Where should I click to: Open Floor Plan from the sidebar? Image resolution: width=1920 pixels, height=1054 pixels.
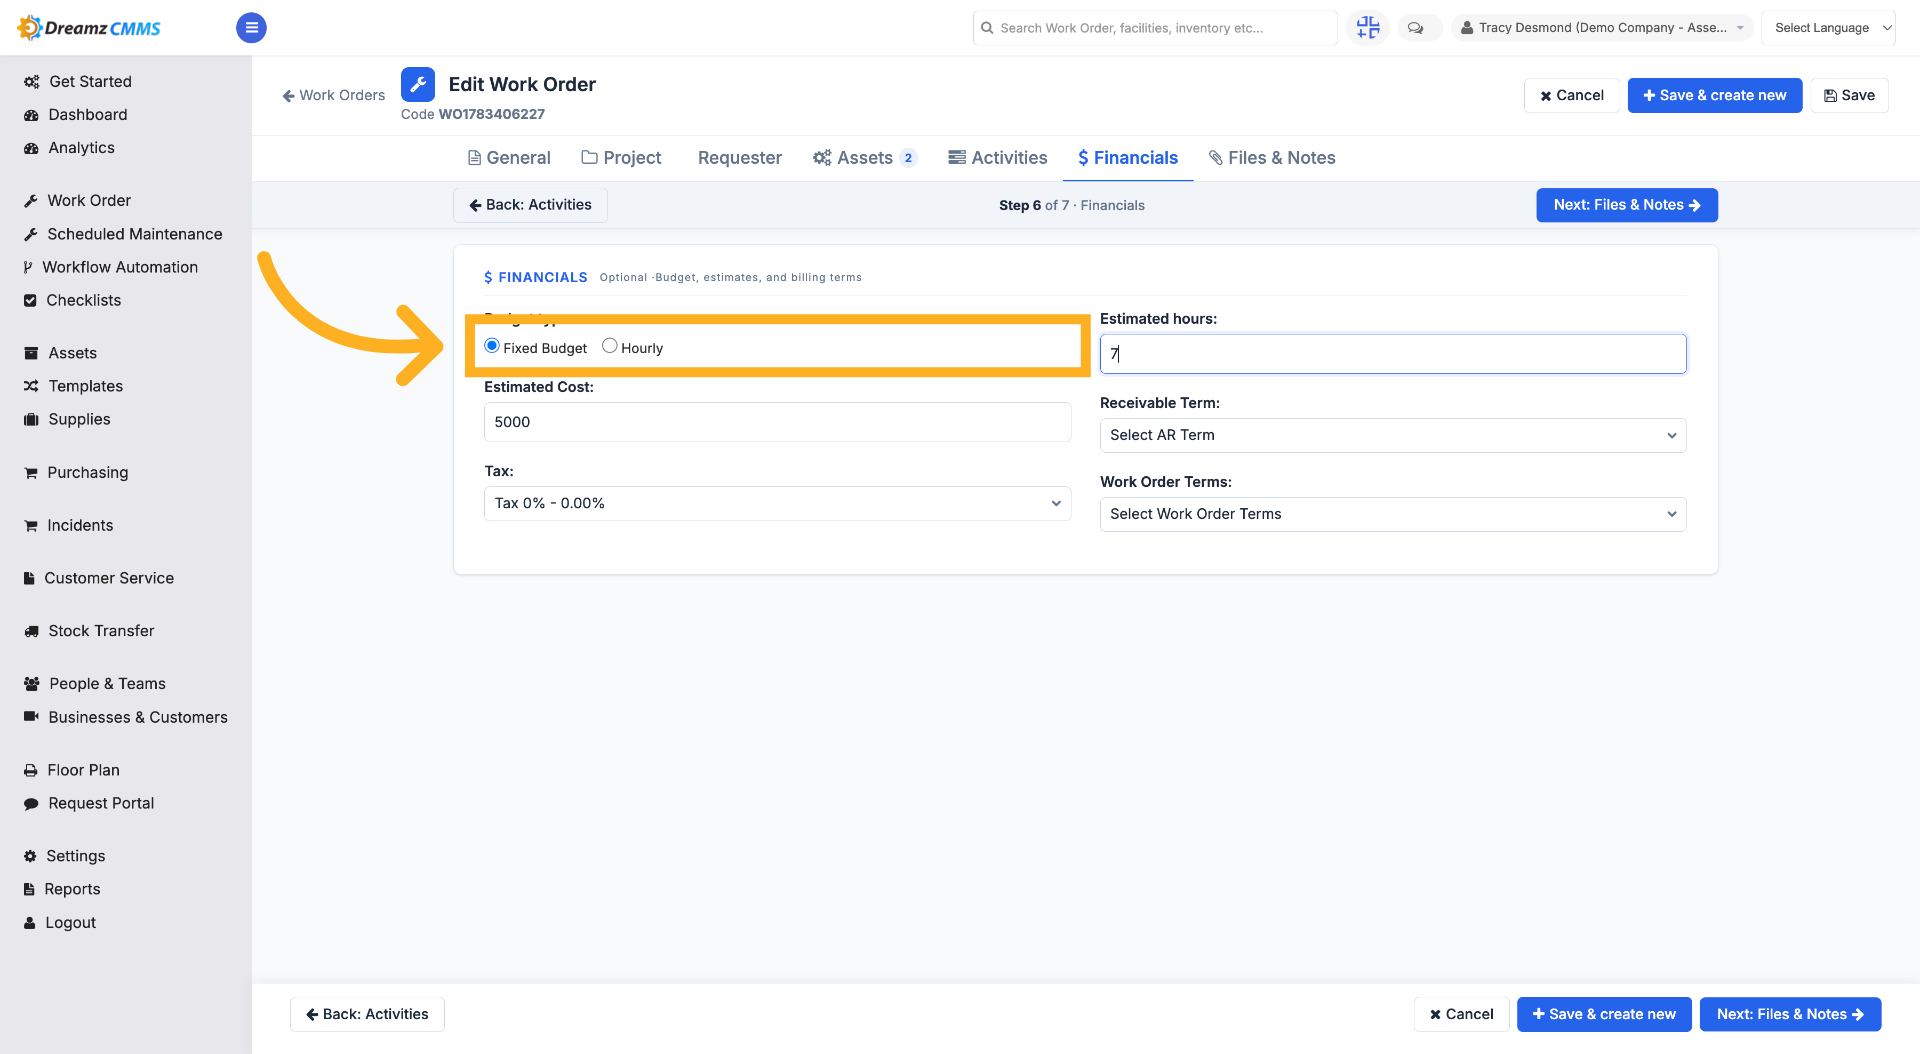(72, 770)
